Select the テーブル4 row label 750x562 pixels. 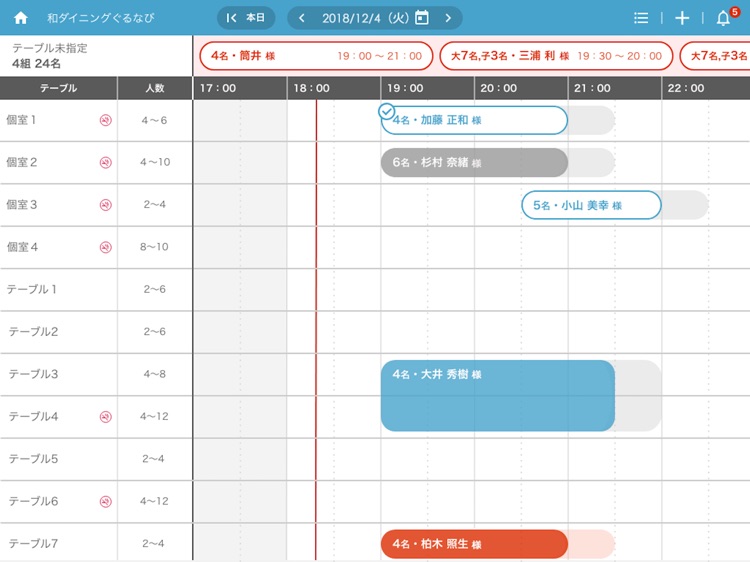coord(33,417)
